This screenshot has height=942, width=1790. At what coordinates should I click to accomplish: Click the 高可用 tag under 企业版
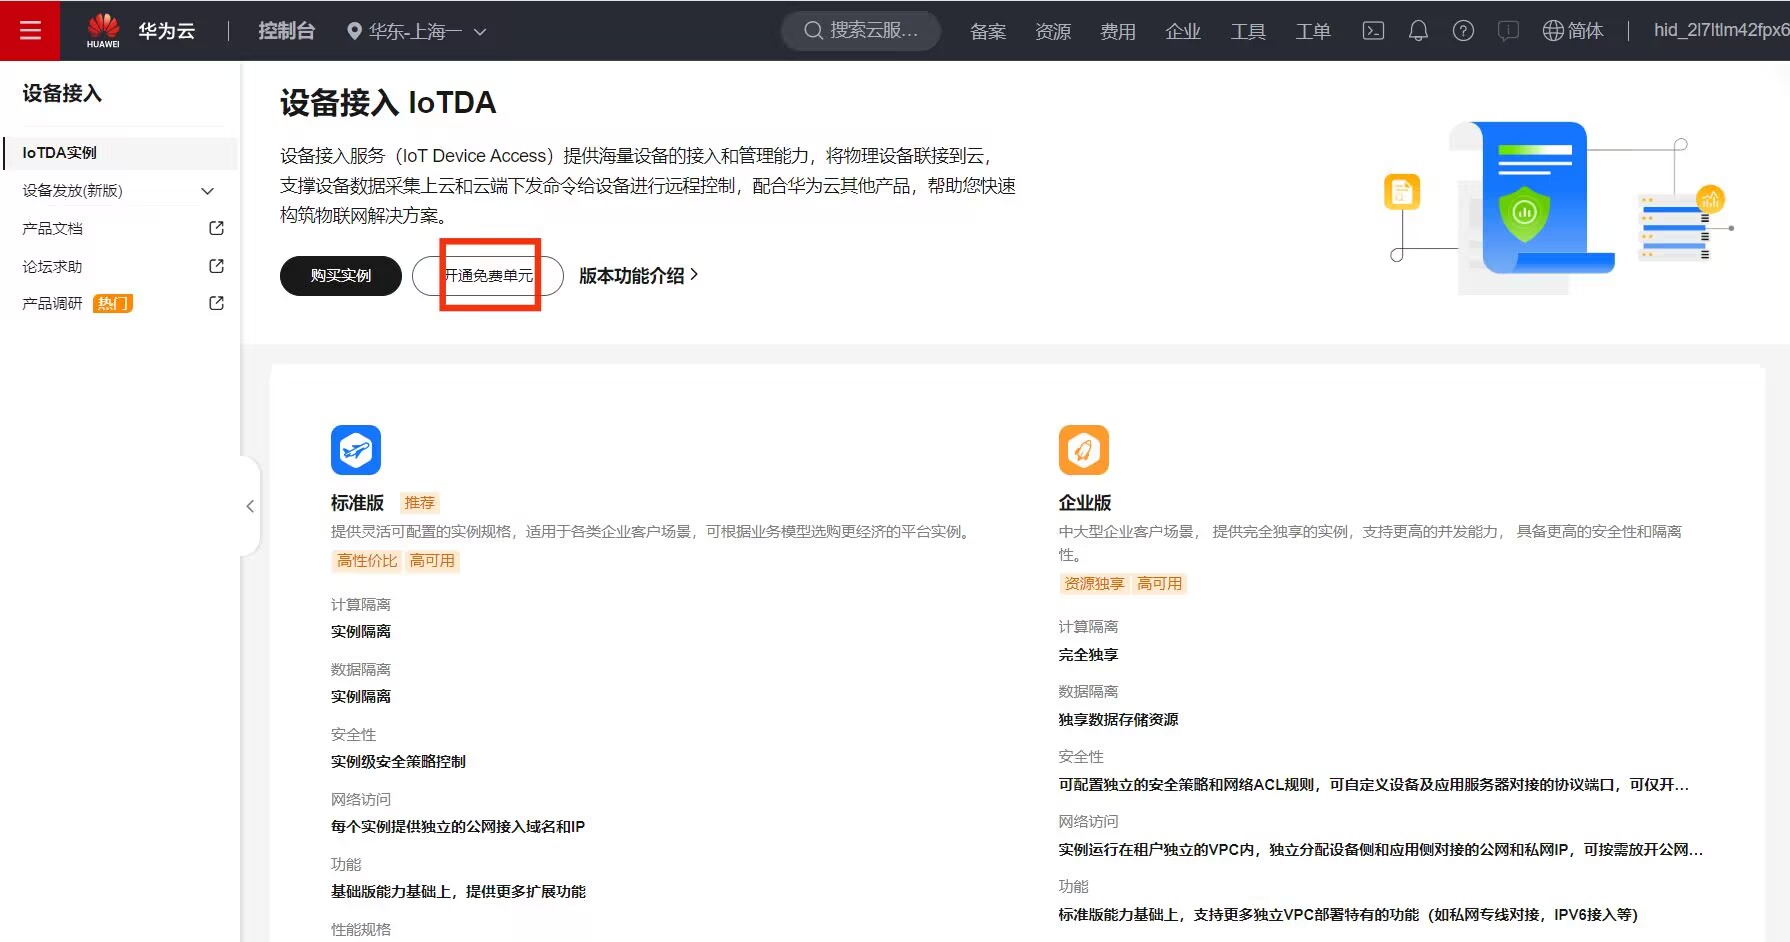(x=1160, y=584)
